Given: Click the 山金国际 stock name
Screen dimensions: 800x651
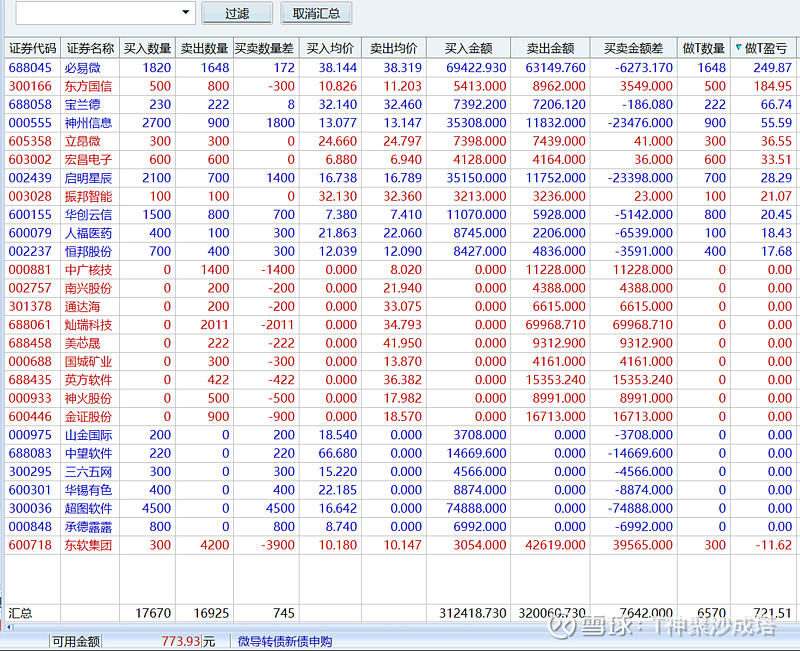Looking at the screenshot, I should (88, 435).
